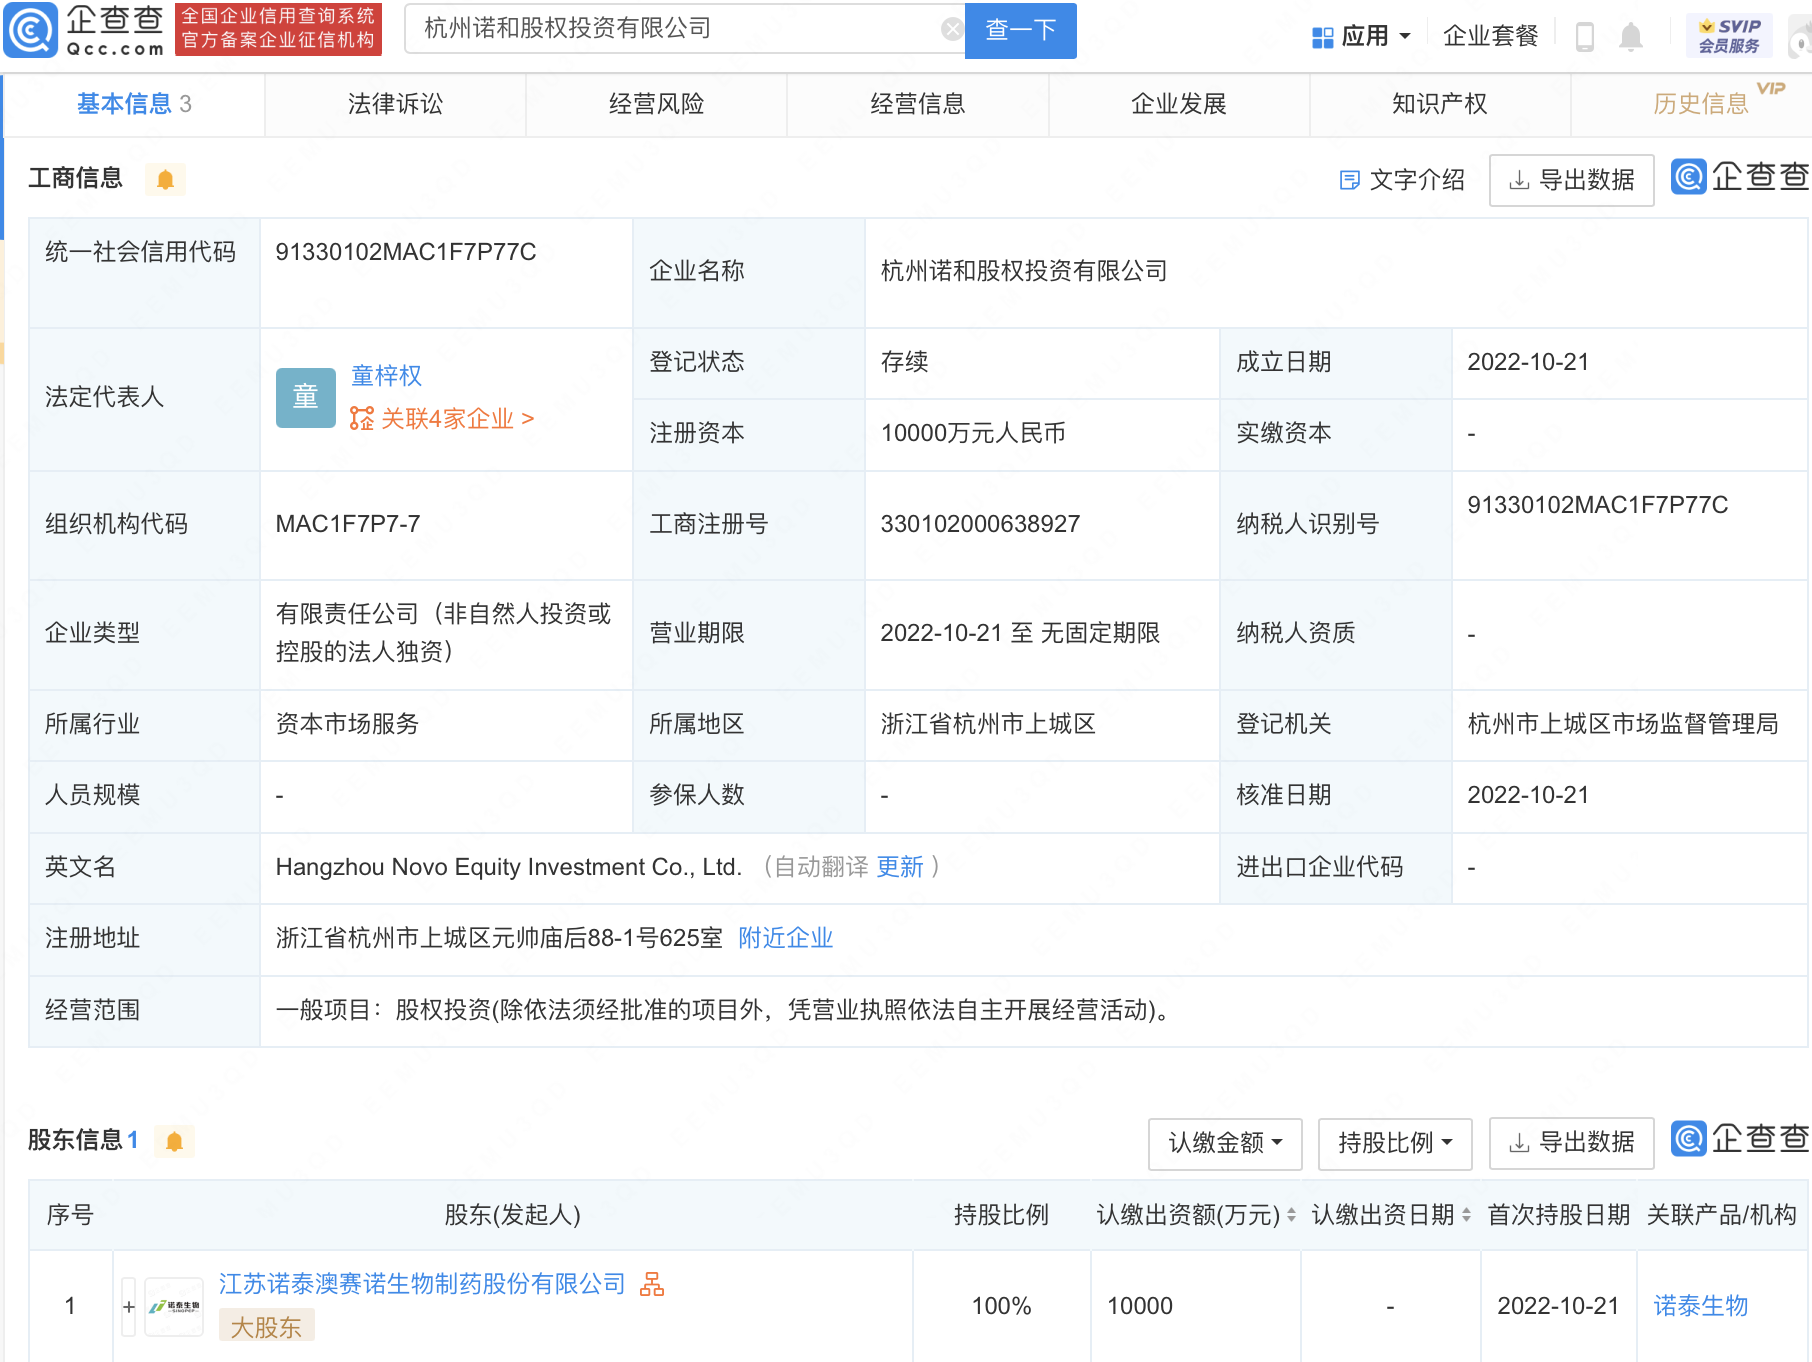The image size is (1812, 1362).
Task: Click the 童 avatar tile
Action: coord(305,398)
